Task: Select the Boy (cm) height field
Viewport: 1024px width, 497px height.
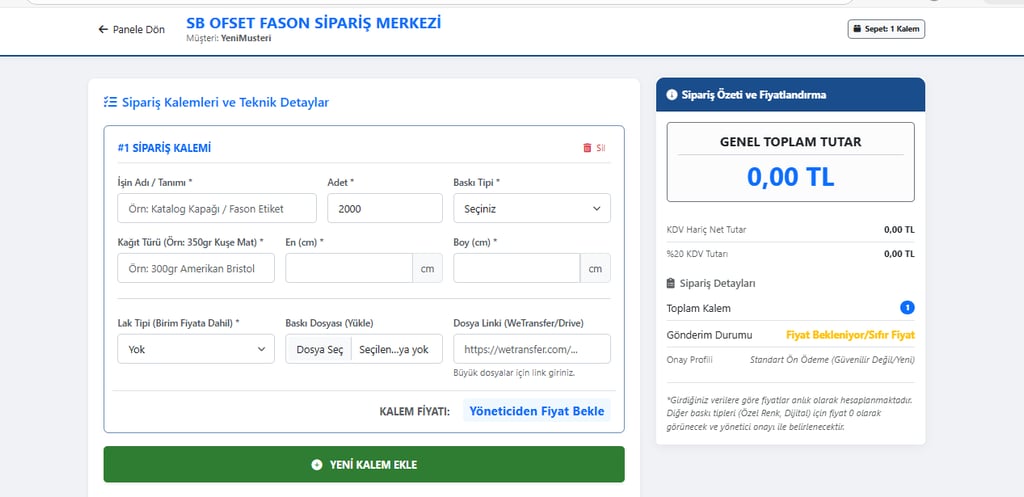Action: click(x=517, y=268)
